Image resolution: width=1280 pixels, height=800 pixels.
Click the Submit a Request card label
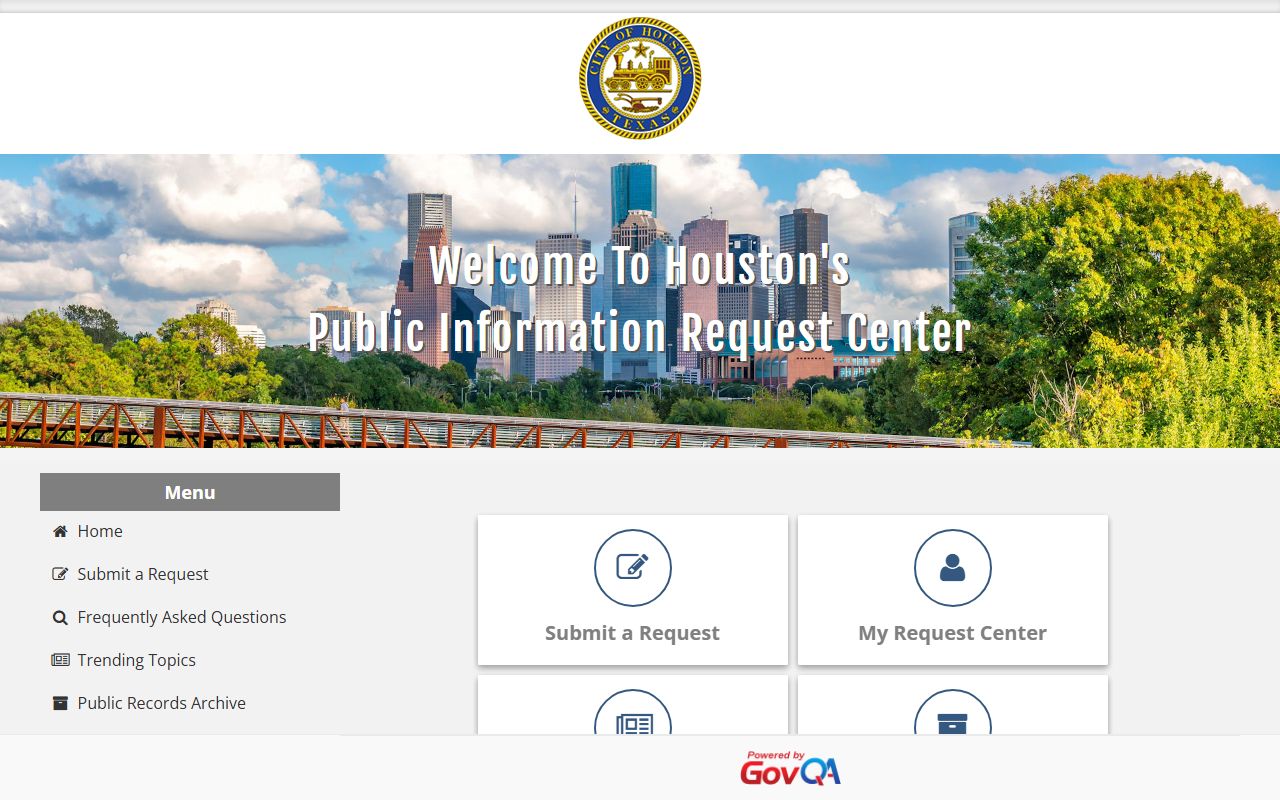[632, 633]
